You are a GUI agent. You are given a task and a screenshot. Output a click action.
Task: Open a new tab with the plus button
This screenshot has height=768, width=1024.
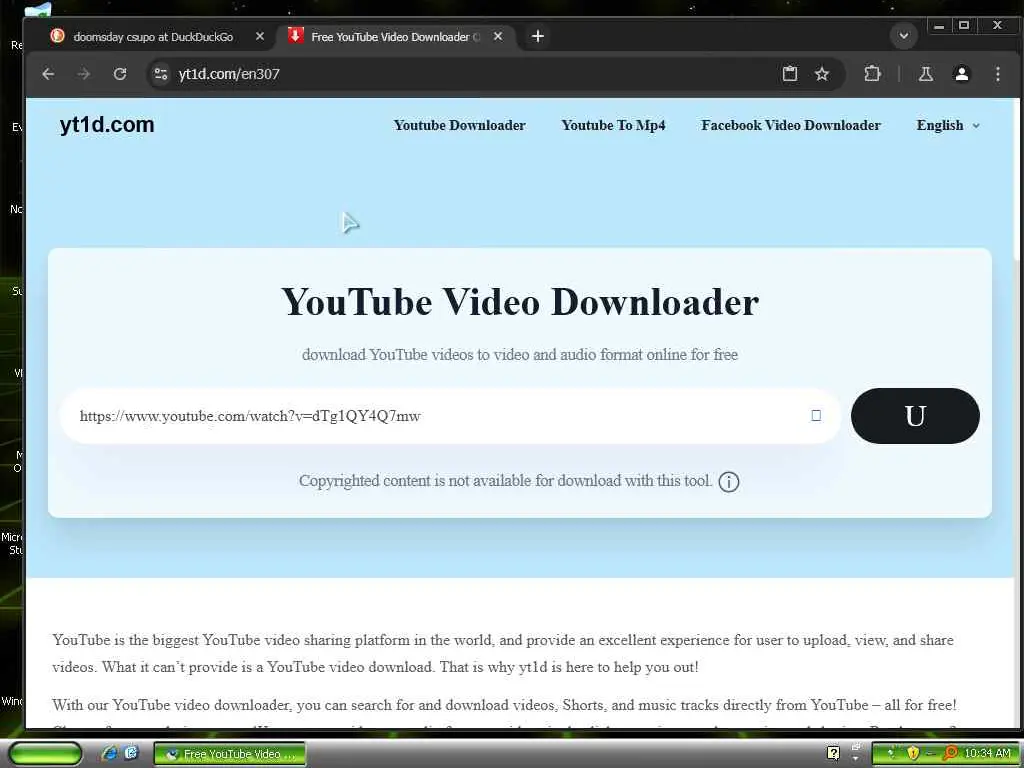[537, 37]
